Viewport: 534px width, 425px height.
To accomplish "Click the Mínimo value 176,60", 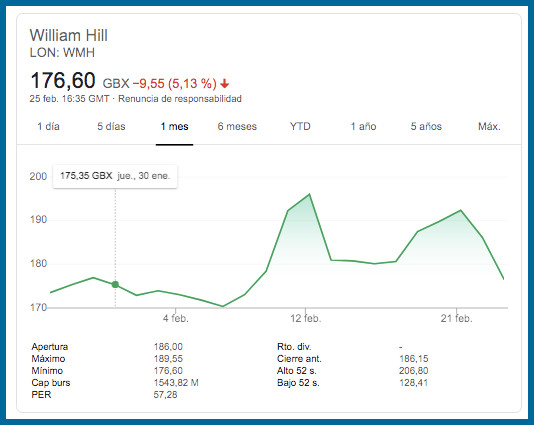I will click(168, 371).
